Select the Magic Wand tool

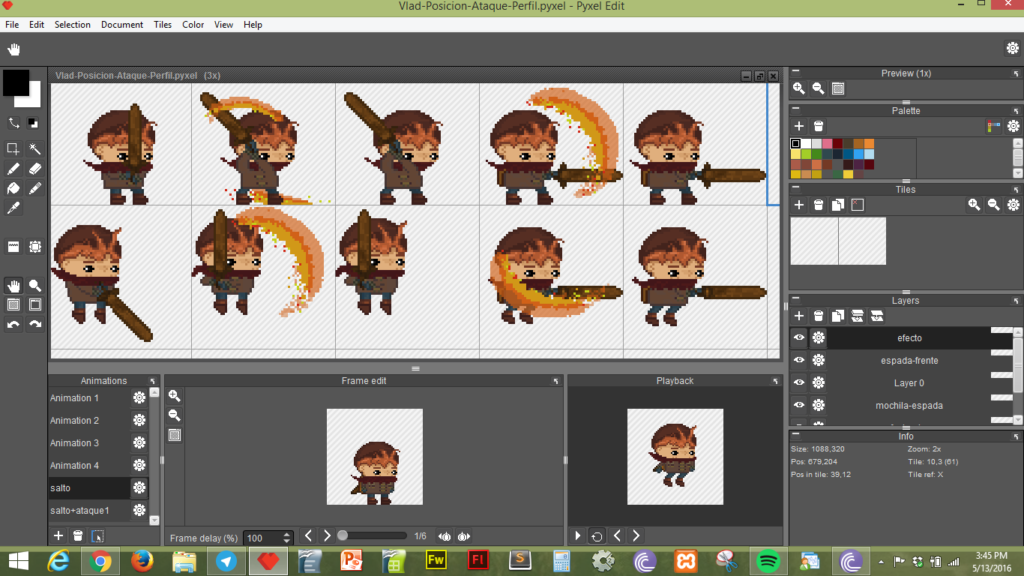point(36,149)
